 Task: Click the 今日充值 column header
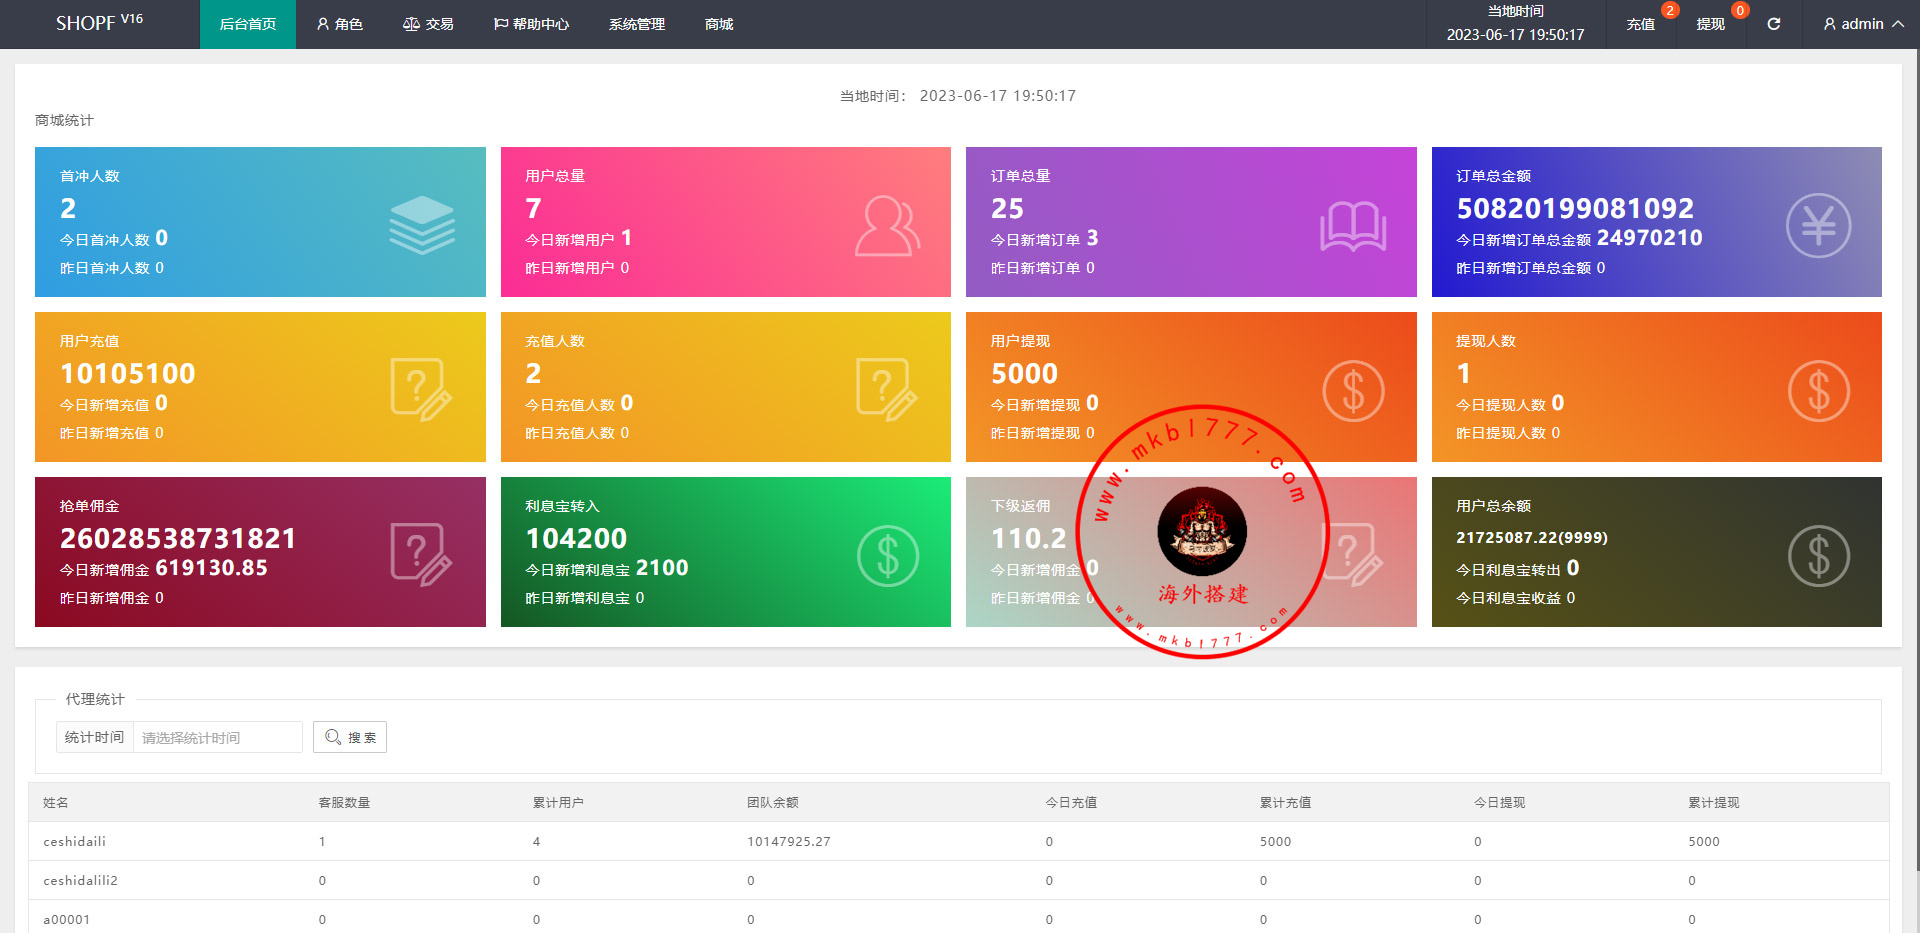point(1071,802)
